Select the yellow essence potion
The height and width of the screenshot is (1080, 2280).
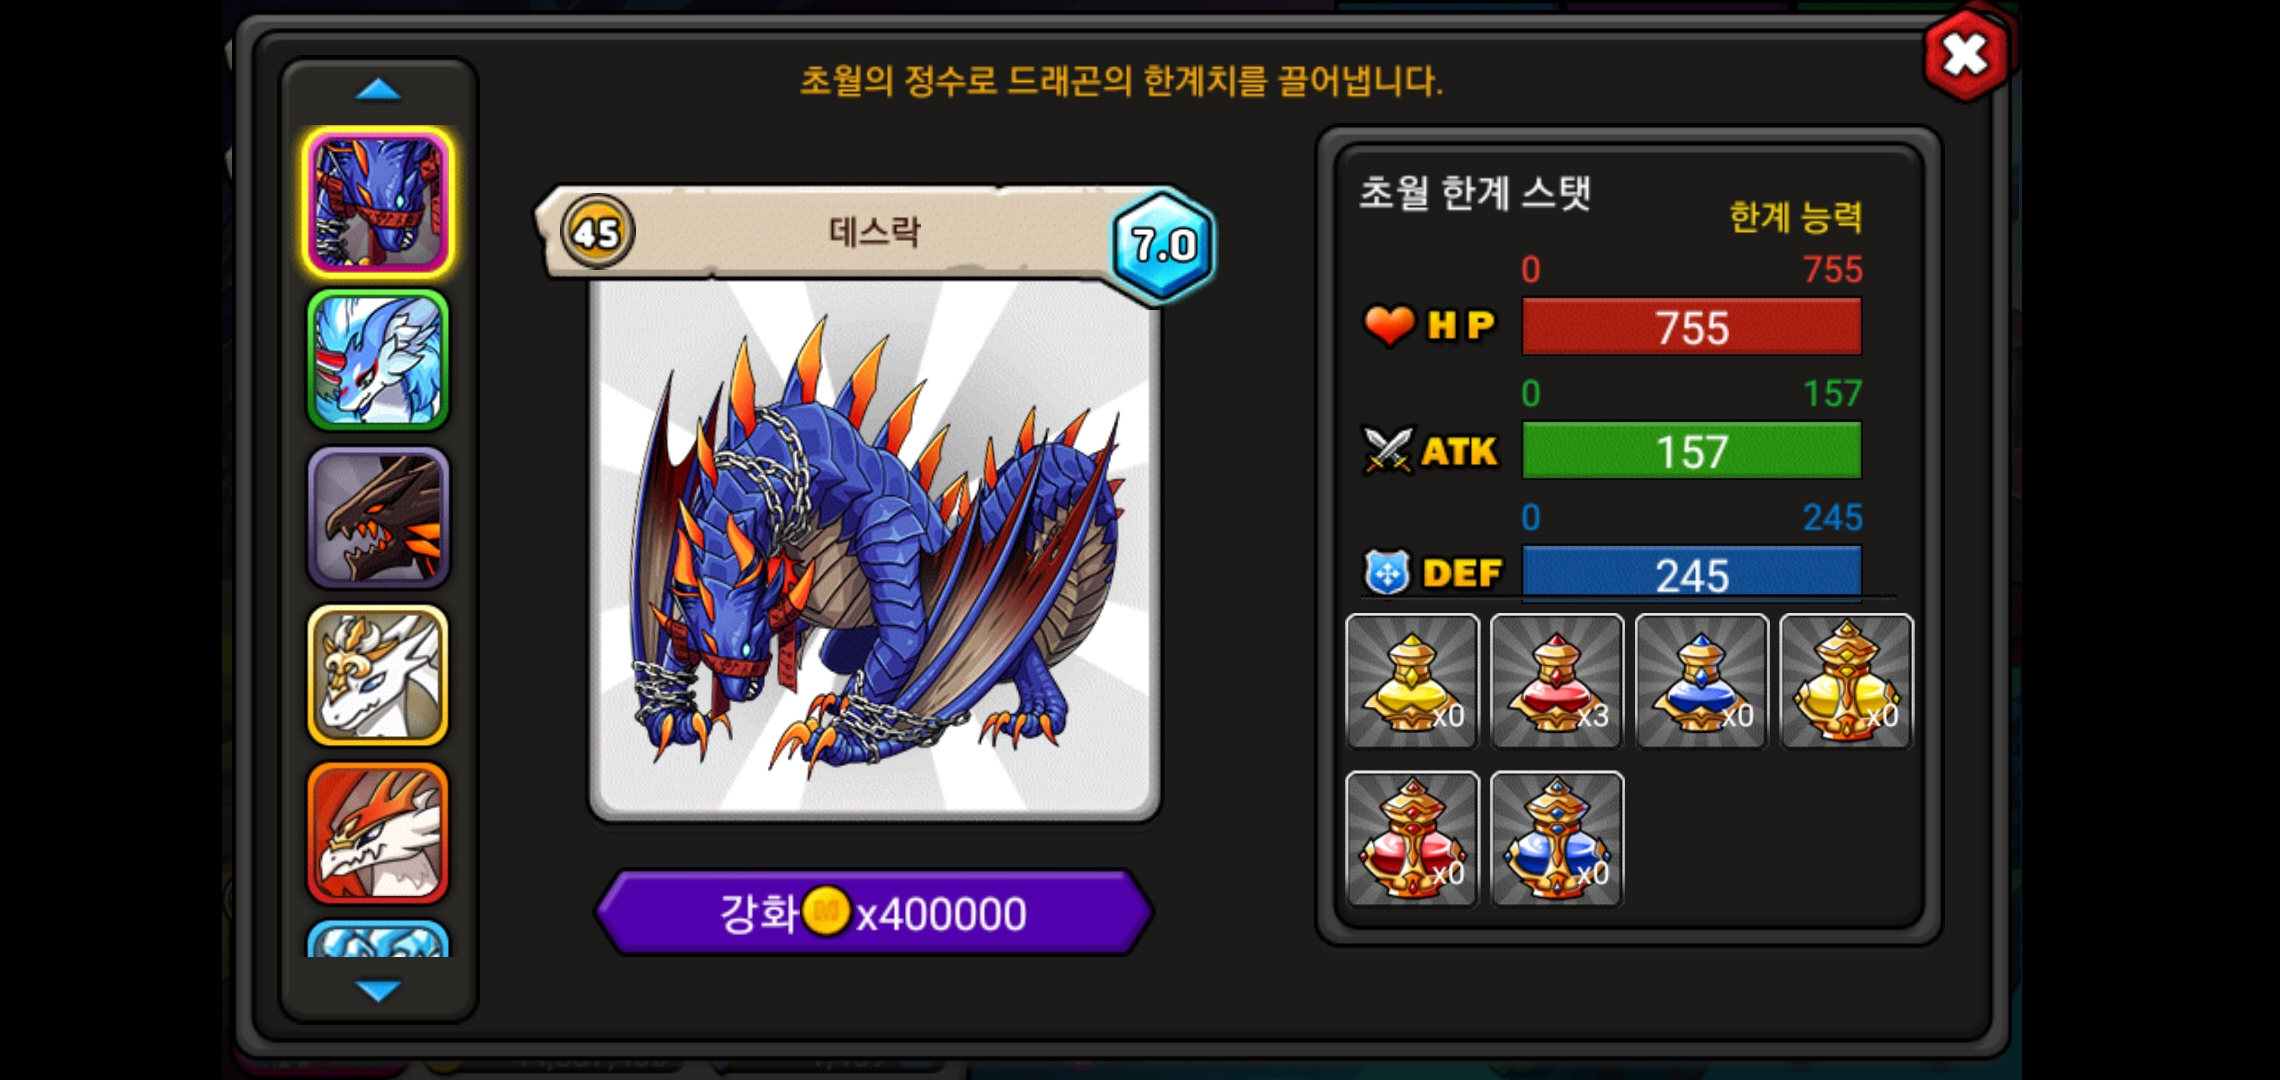coord(1412,681)
